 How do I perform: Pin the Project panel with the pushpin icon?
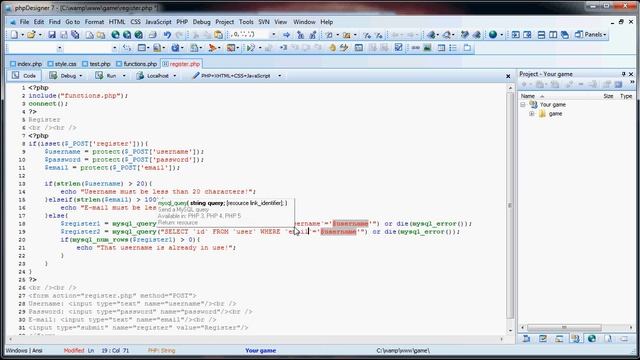click(623, 74)
